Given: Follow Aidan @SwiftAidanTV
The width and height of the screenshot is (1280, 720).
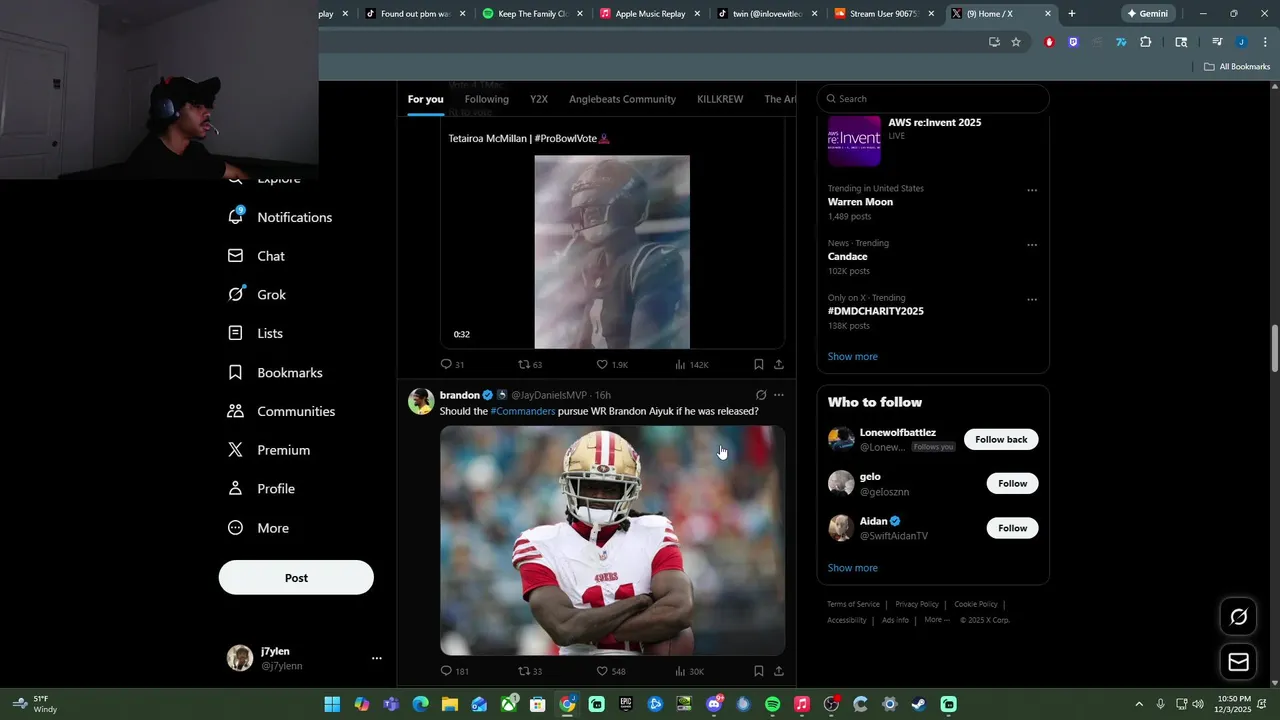Looking at the screenshot, I should [x=1012, y=528].
